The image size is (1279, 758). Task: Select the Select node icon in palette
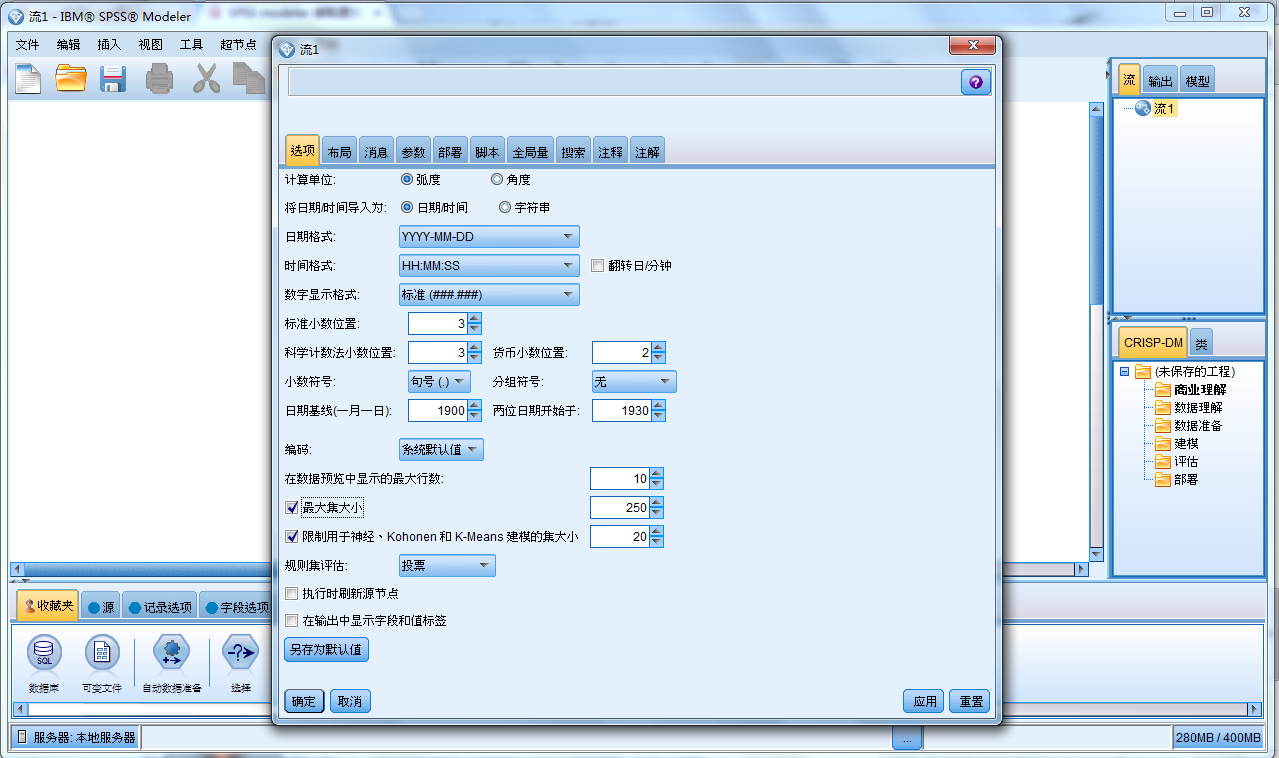tap(240, 653)
